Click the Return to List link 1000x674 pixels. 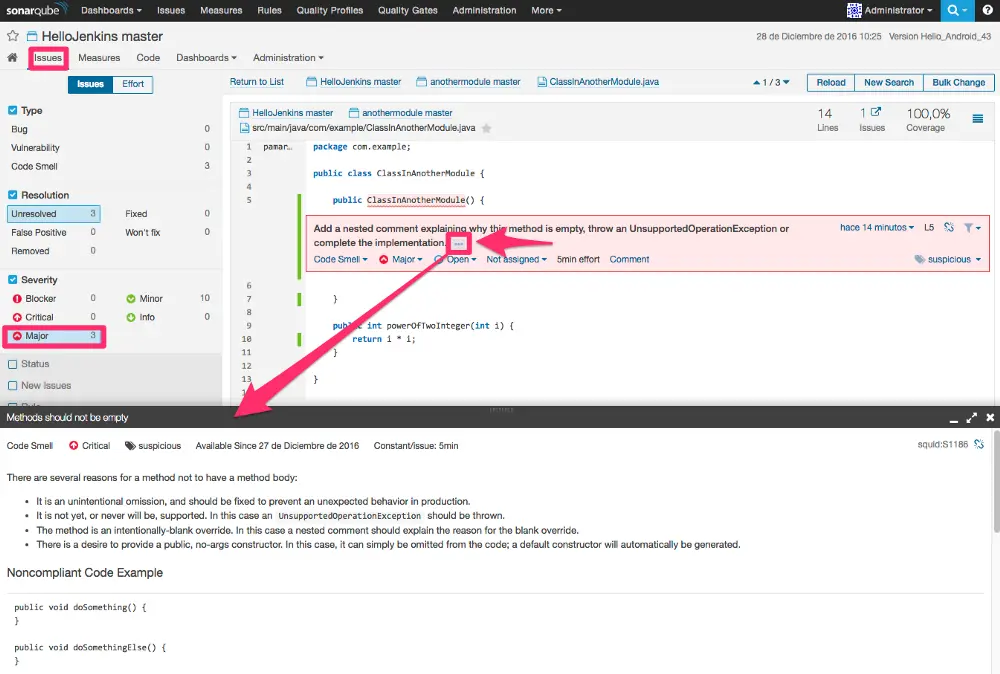(x=256, y=82)
